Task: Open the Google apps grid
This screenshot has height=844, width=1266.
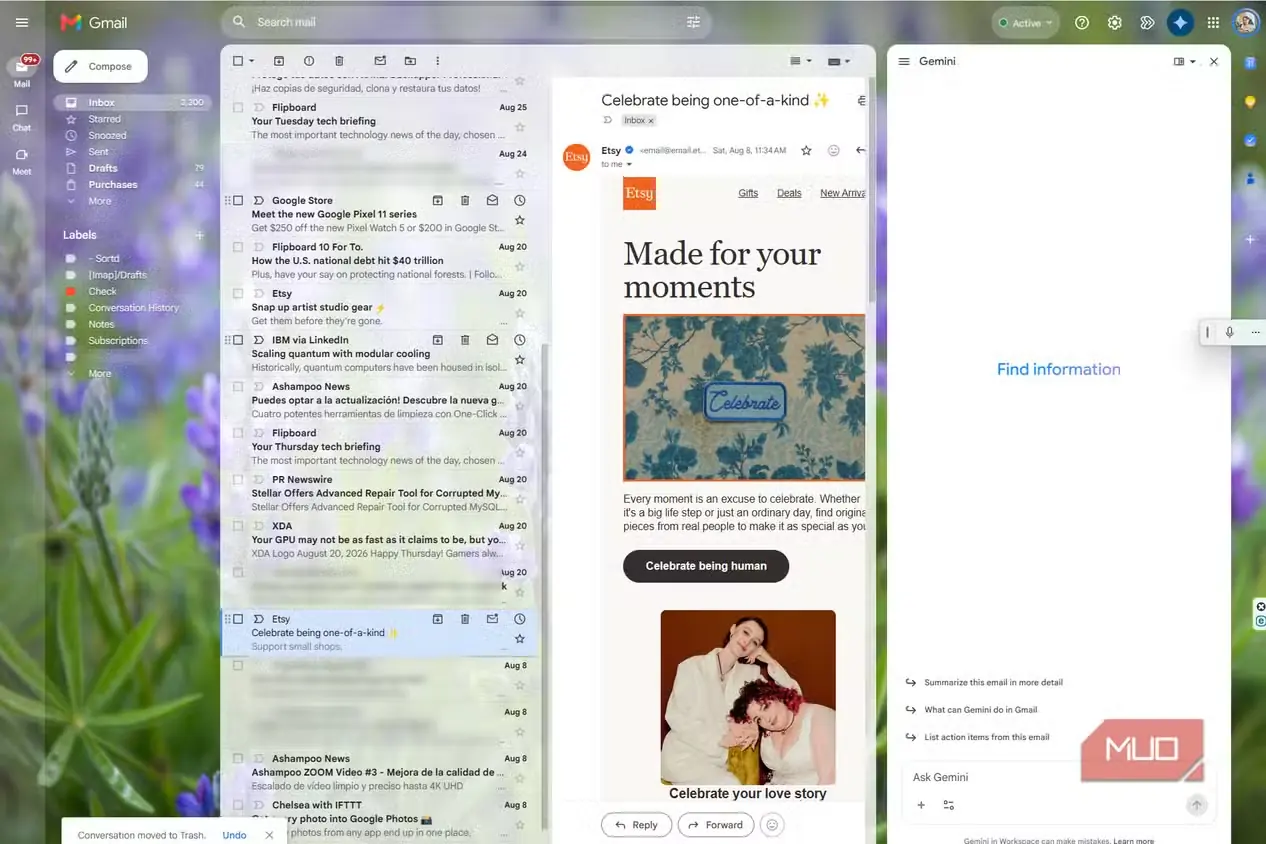Action: pos(1213,23)
